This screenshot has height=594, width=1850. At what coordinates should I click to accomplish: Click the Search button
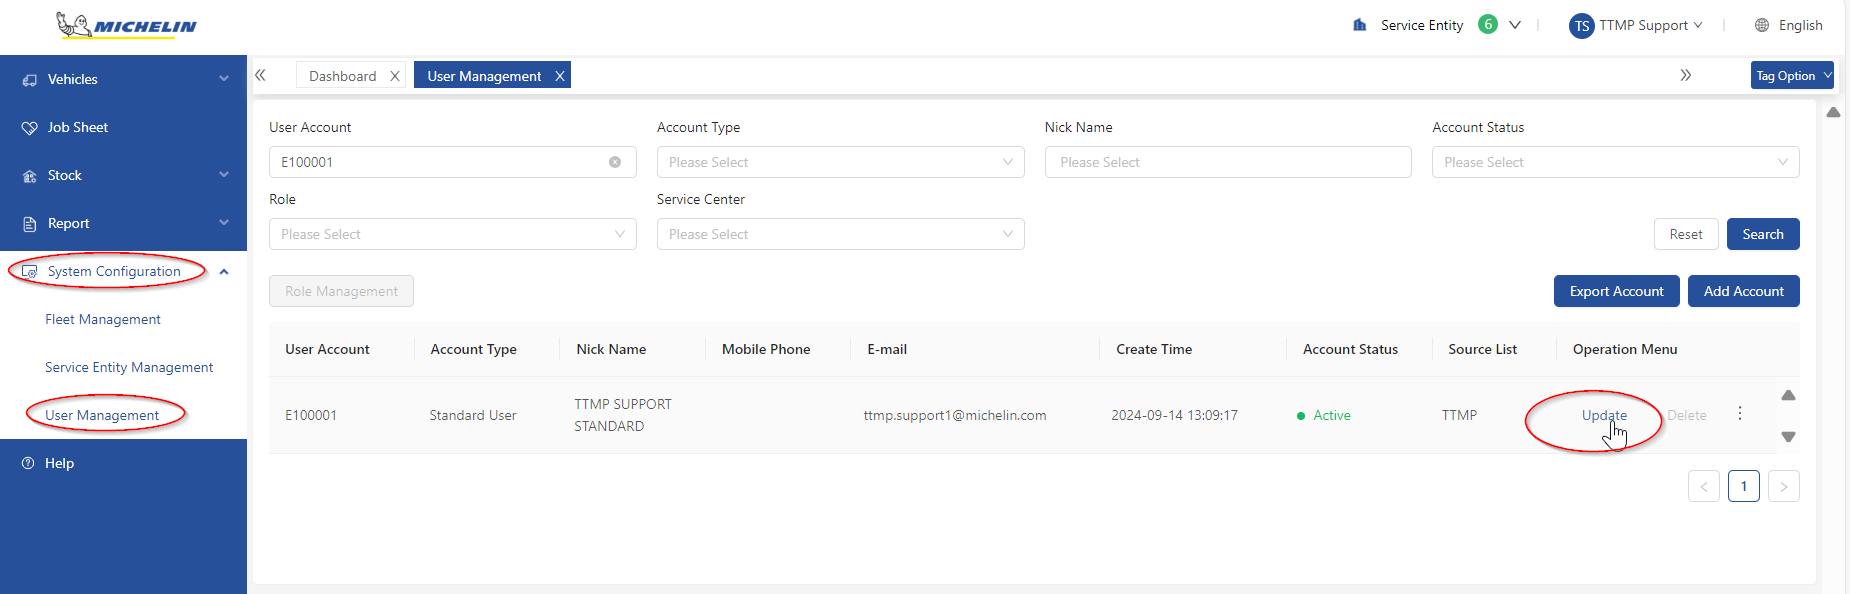click(1762, 234)
